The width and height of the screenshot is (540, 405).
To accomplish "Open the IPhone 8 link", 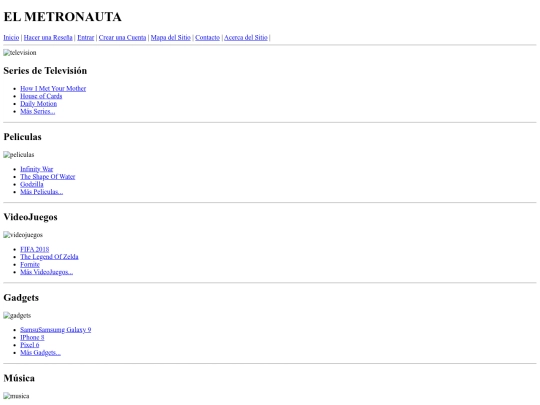I will tap(32, 338).
